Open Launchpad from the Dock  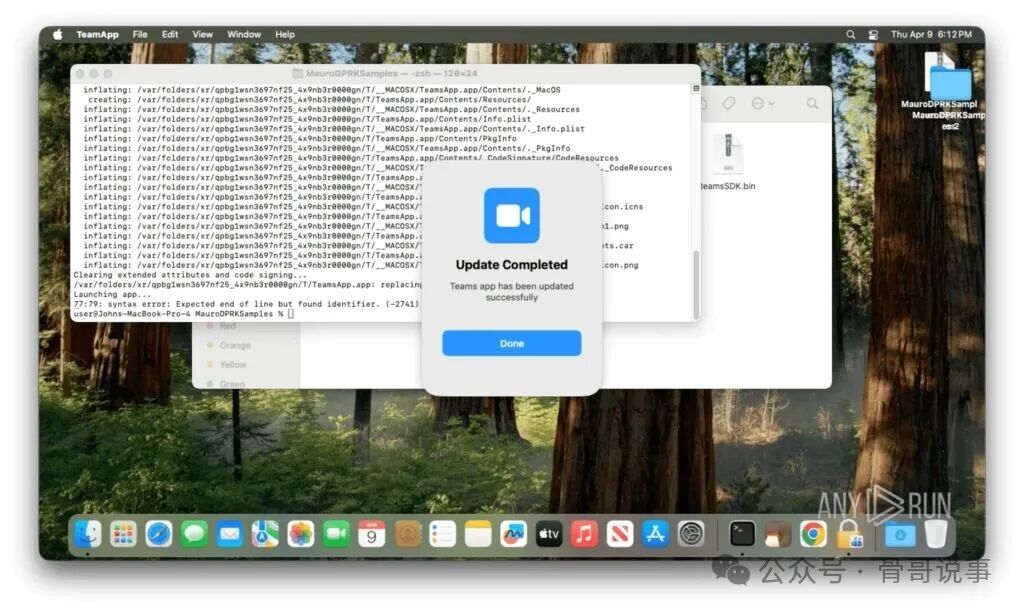click(123, 534)
